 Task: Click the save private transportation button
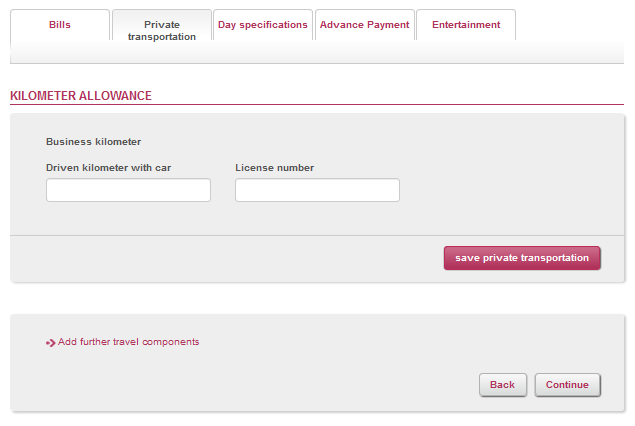[522, 258]
